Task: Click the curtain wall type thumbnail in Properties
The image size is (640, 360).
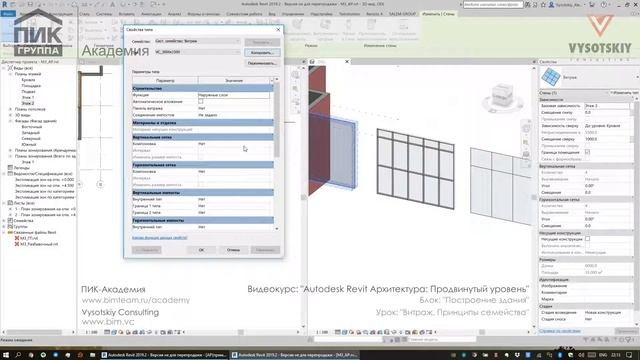Action: pyautogui.click(x=551, y=77)
